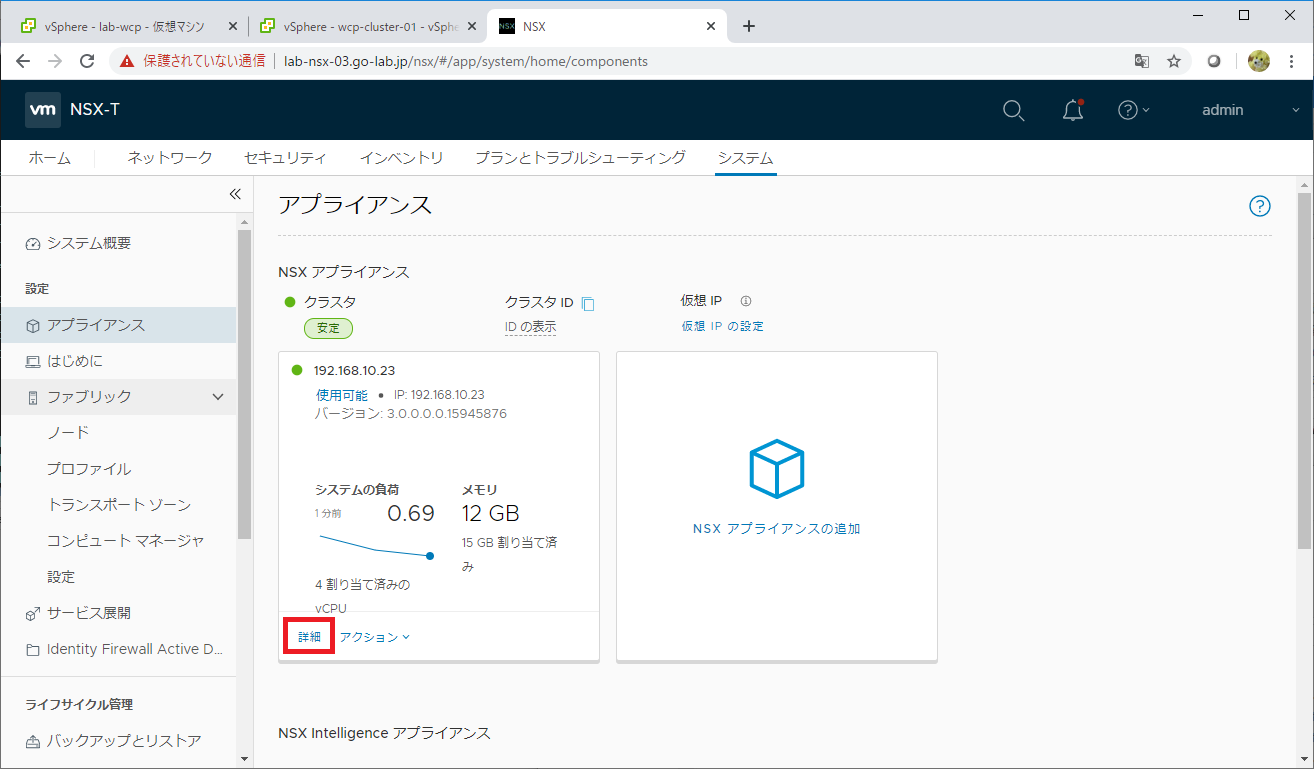Click the browser back arrow
This screenshot has height=769, width=1314.
(x=23, y=61)
